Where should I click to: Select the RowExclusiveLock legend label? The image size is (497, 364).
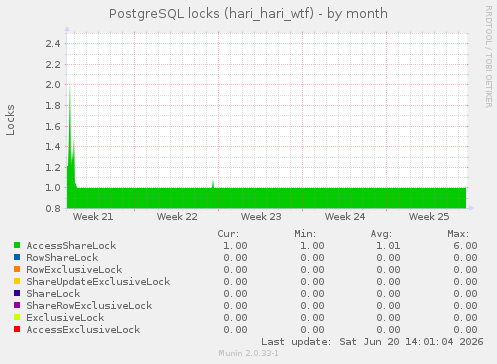tap(74, 270)
